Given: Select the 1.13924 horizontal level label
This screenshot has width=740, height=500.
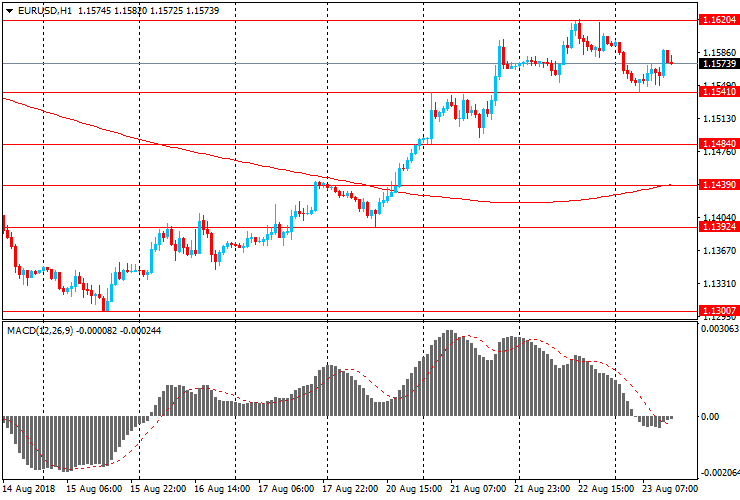Looking at the screenshot, I should 719,227.
